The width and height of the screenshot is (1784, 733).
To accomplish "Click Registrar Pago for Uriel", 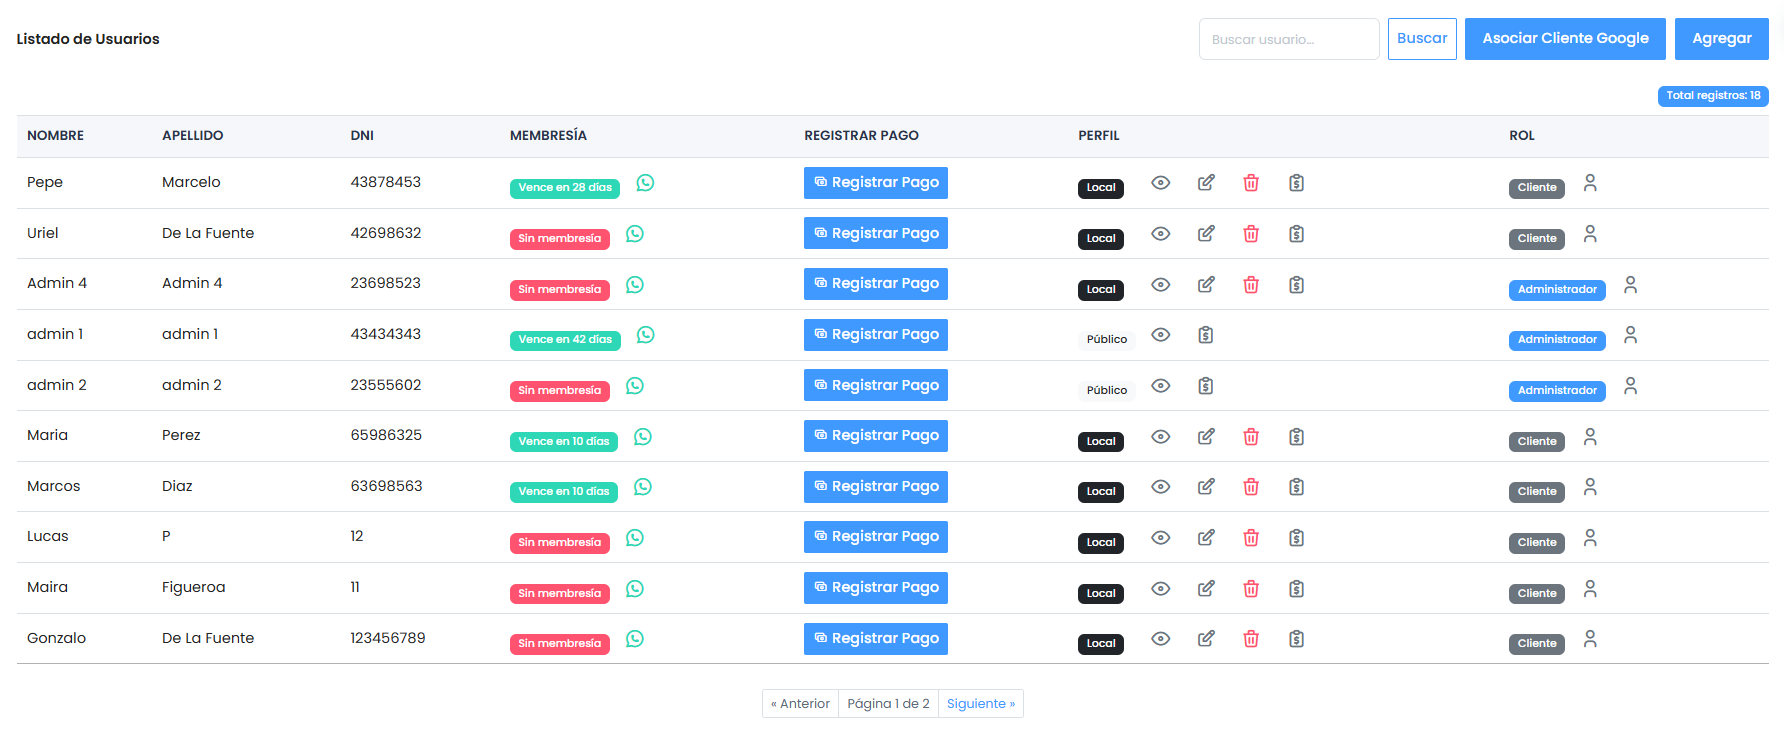I will click(x=875, y=234).
